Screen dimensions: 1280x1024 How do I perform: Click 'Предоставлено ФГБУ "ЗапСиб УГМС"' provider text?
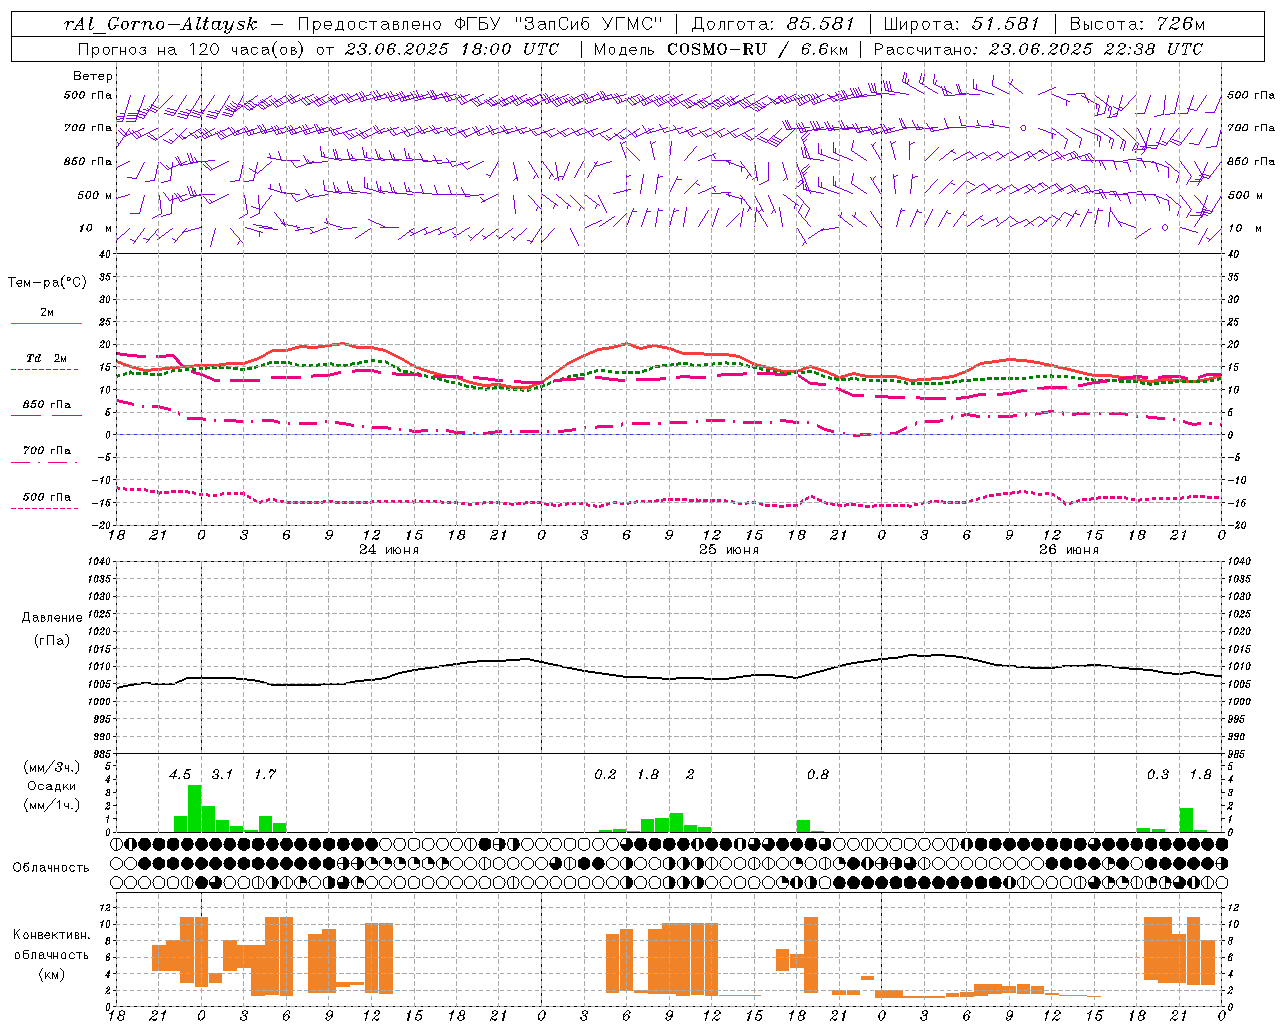481,23
